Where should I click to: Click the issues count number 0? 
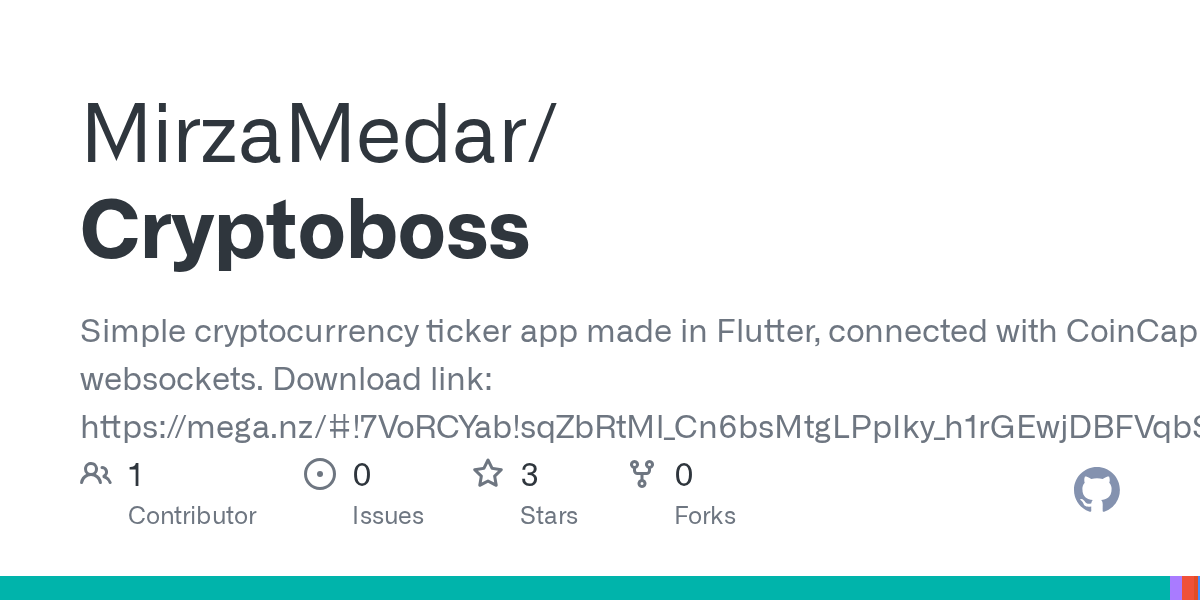(361, 475)
